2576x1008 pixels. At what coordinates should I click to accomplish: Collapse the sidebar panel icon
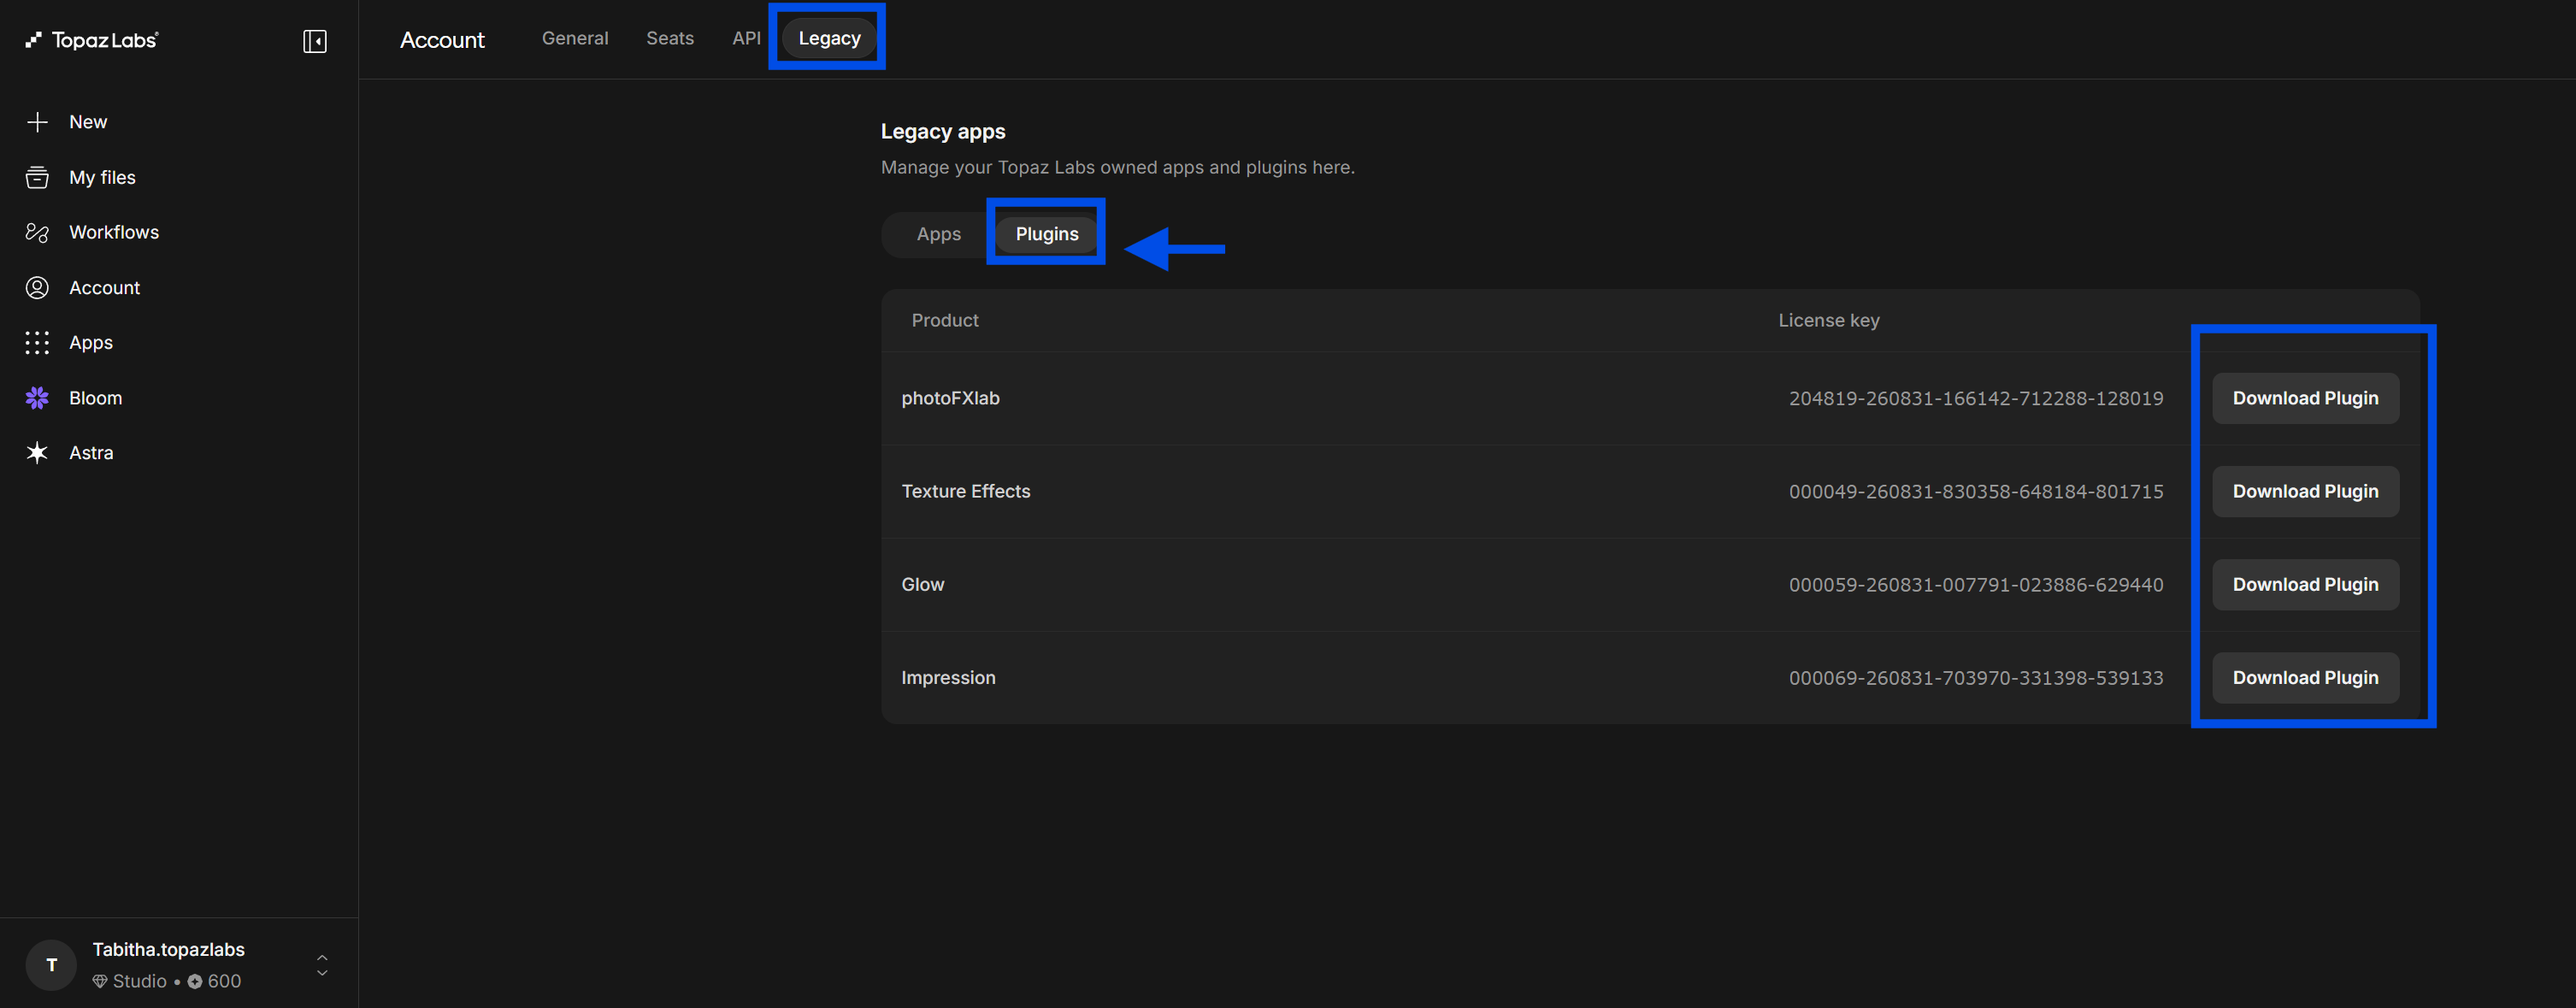pyautogui.click(x=315, y=41)
